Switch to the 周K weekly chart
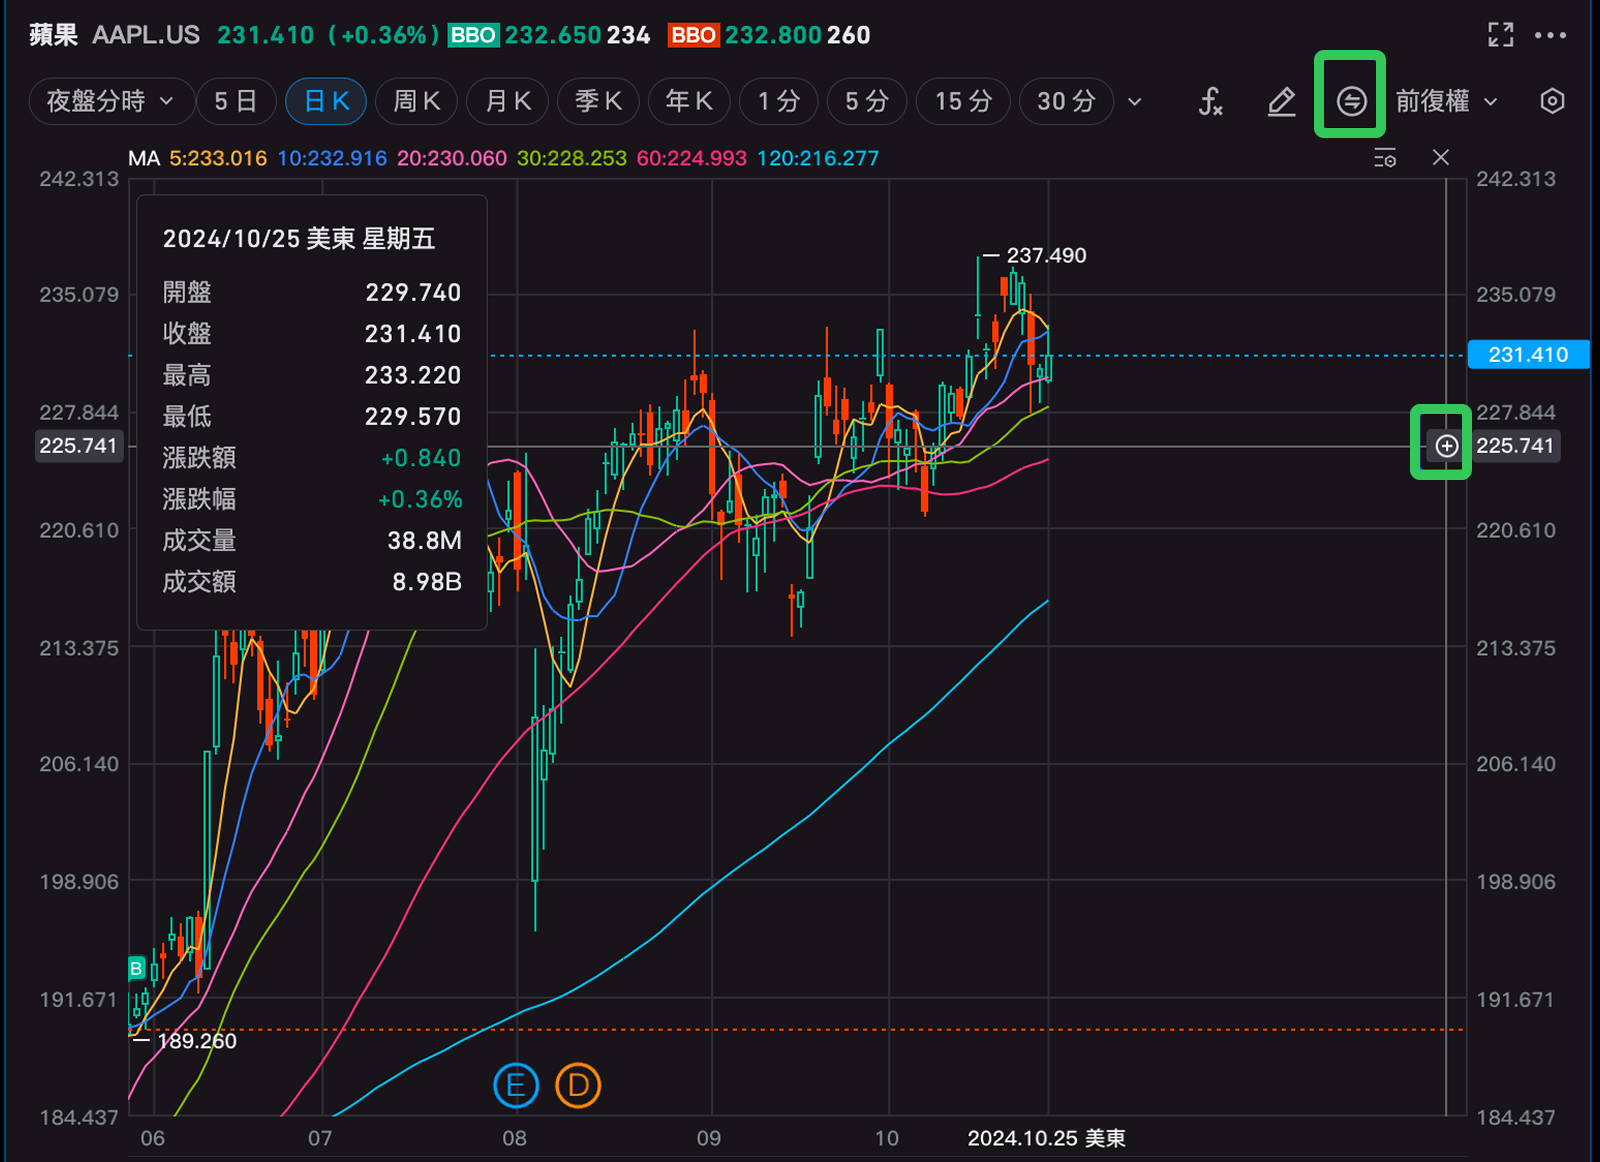 point(416,102)
